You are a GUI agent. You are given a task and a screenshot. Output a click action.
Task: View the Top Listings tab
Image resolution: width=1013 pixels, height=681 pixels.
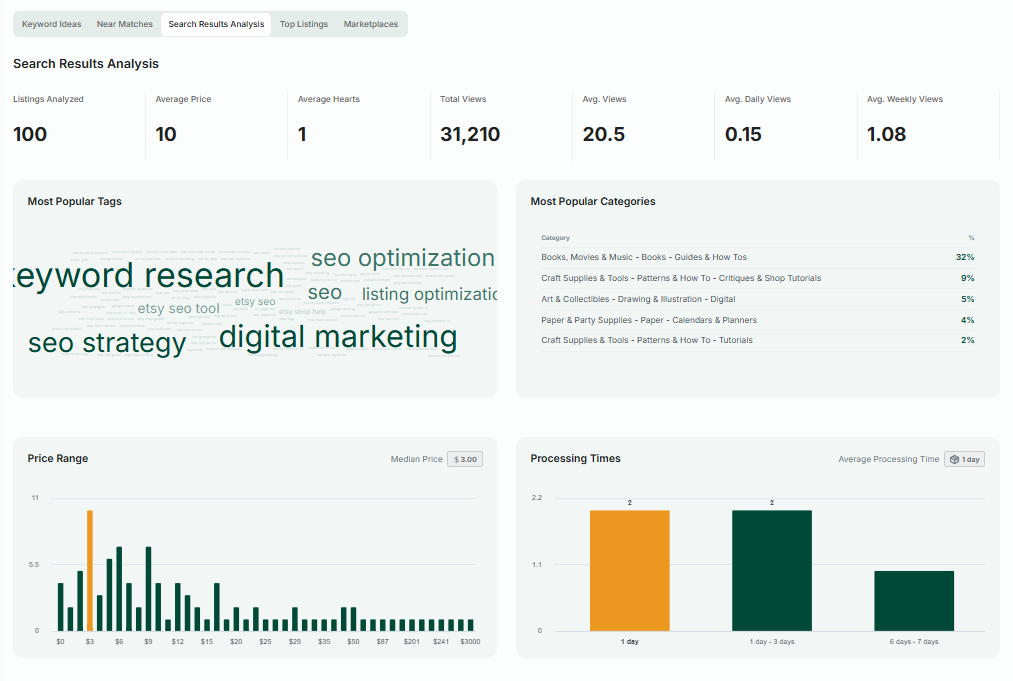(x=304, y=24)
